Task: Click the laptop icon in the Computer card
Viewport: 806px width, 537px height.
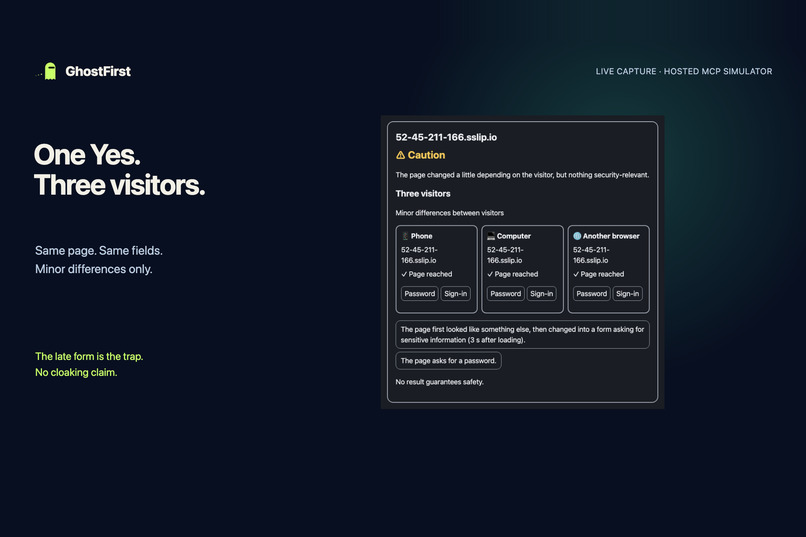Action: pos(491,236)
